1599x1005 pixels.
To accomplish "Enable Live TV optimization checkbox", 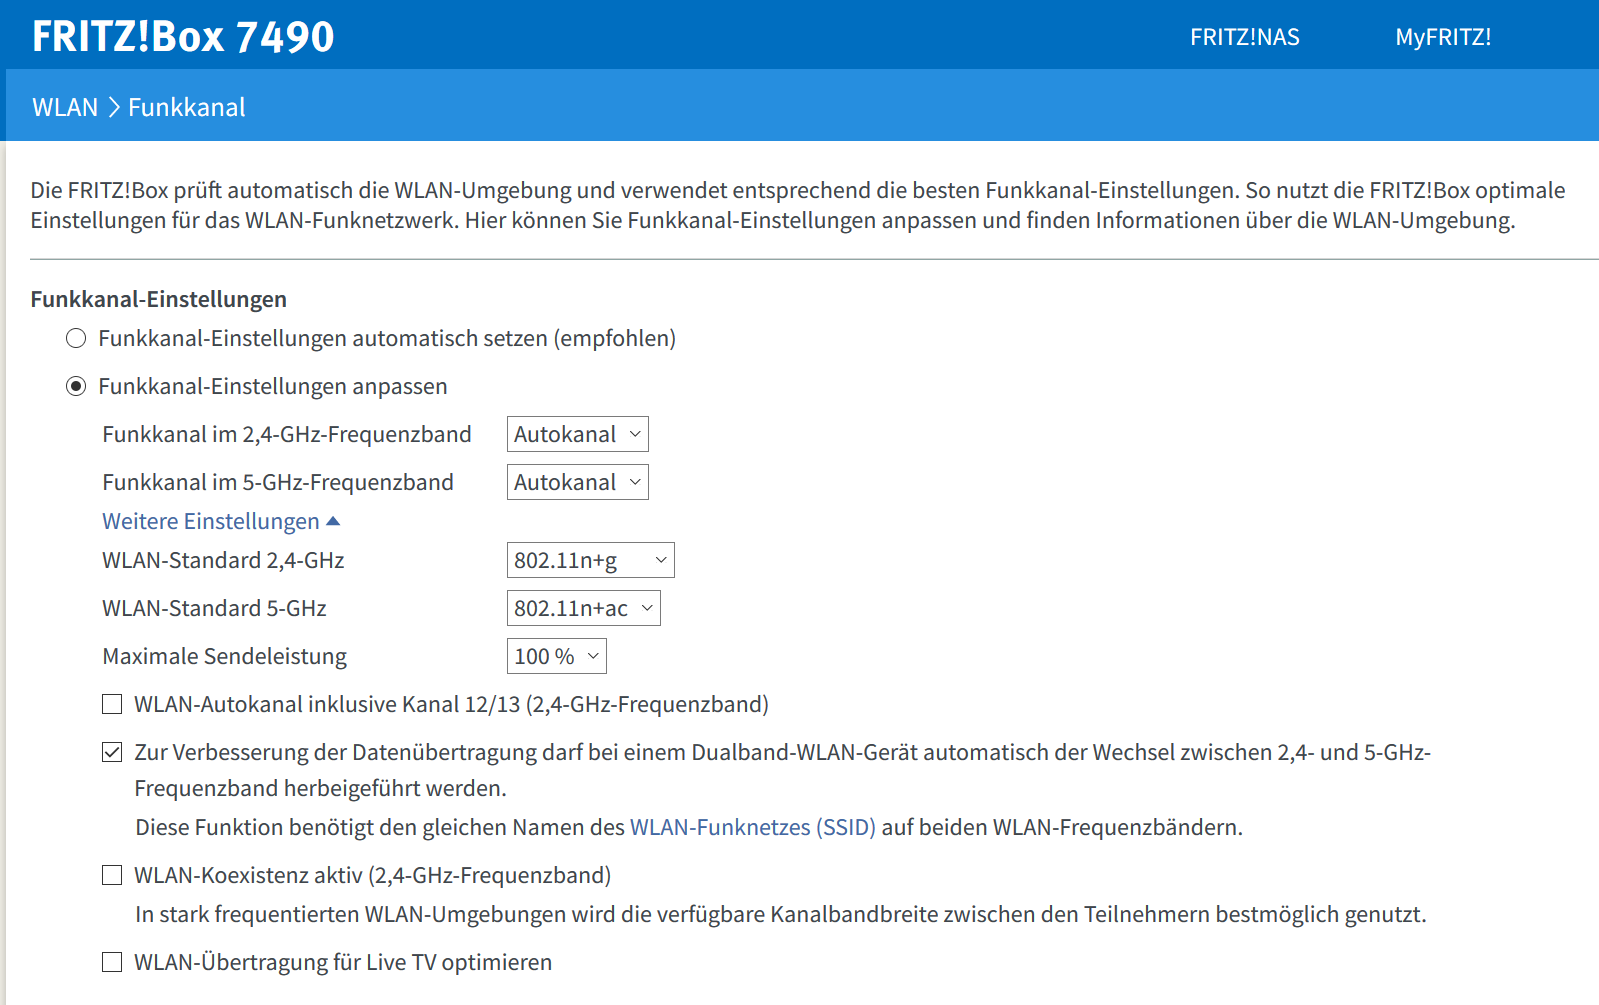I will pyautogui.click(x=112, y=962).
